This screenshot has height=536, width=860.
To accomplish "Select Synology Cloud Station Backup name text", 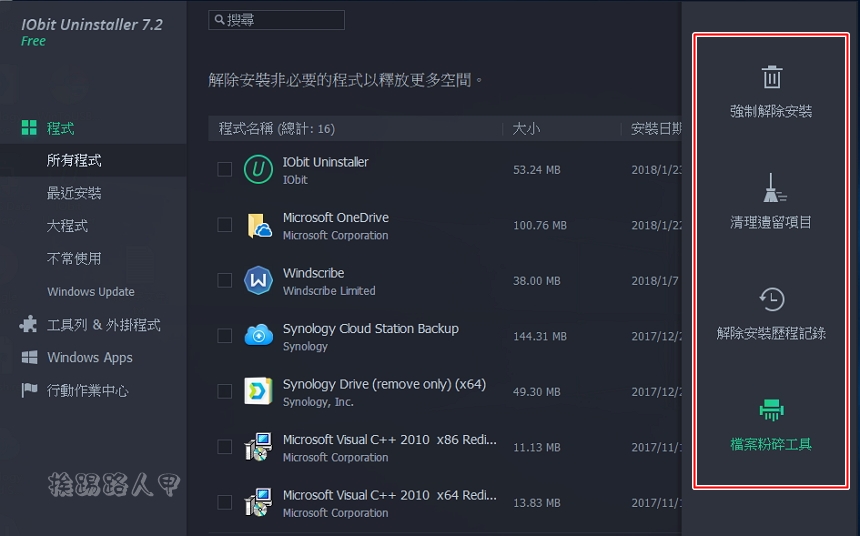I will click(x=371, y=329).
